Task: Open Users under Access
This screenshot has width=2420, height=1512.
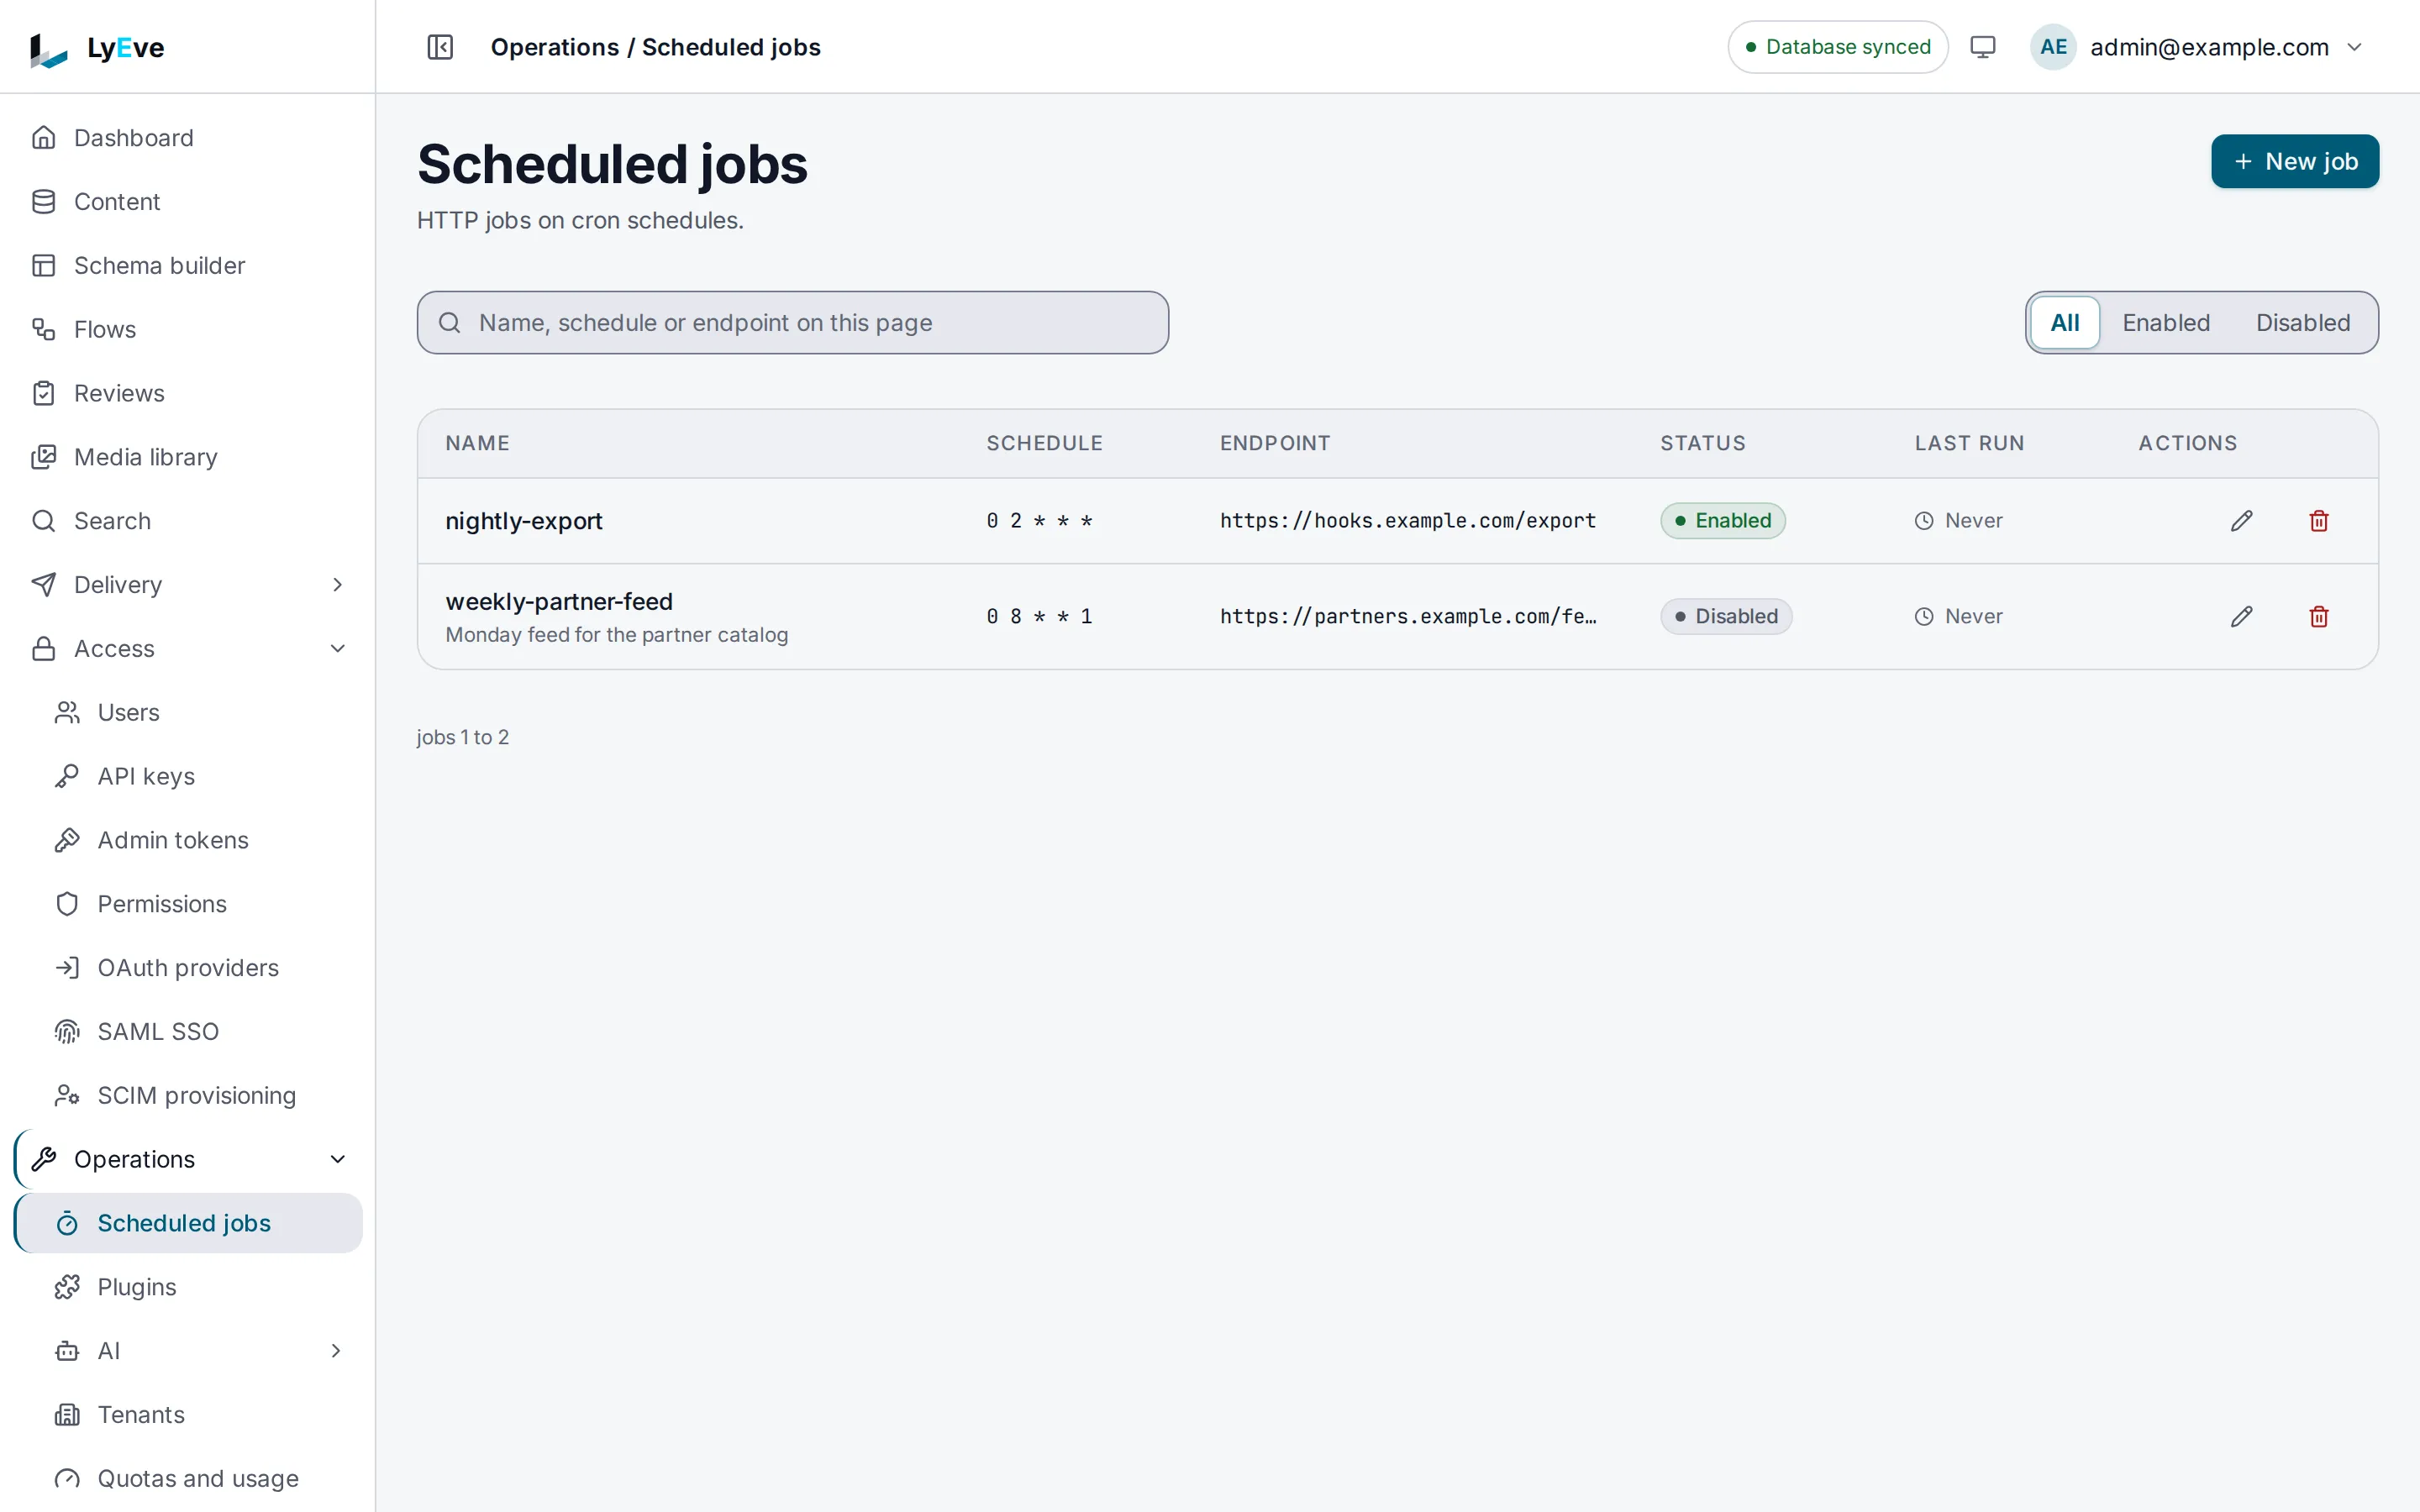Action: coord(188,713)
